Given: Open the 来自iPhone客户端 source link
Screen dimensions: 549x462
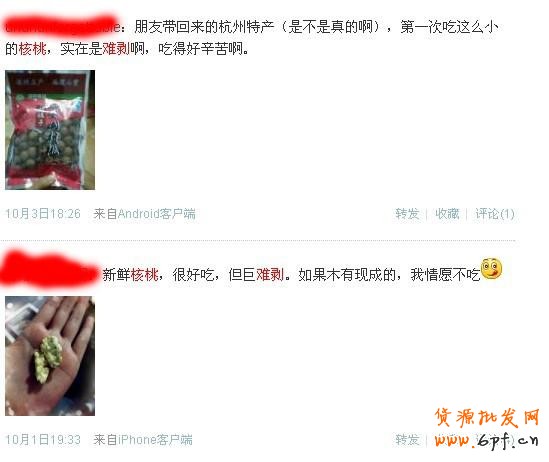Looking at the screenshot, I should pyautogui.click(x=143, y=440).
